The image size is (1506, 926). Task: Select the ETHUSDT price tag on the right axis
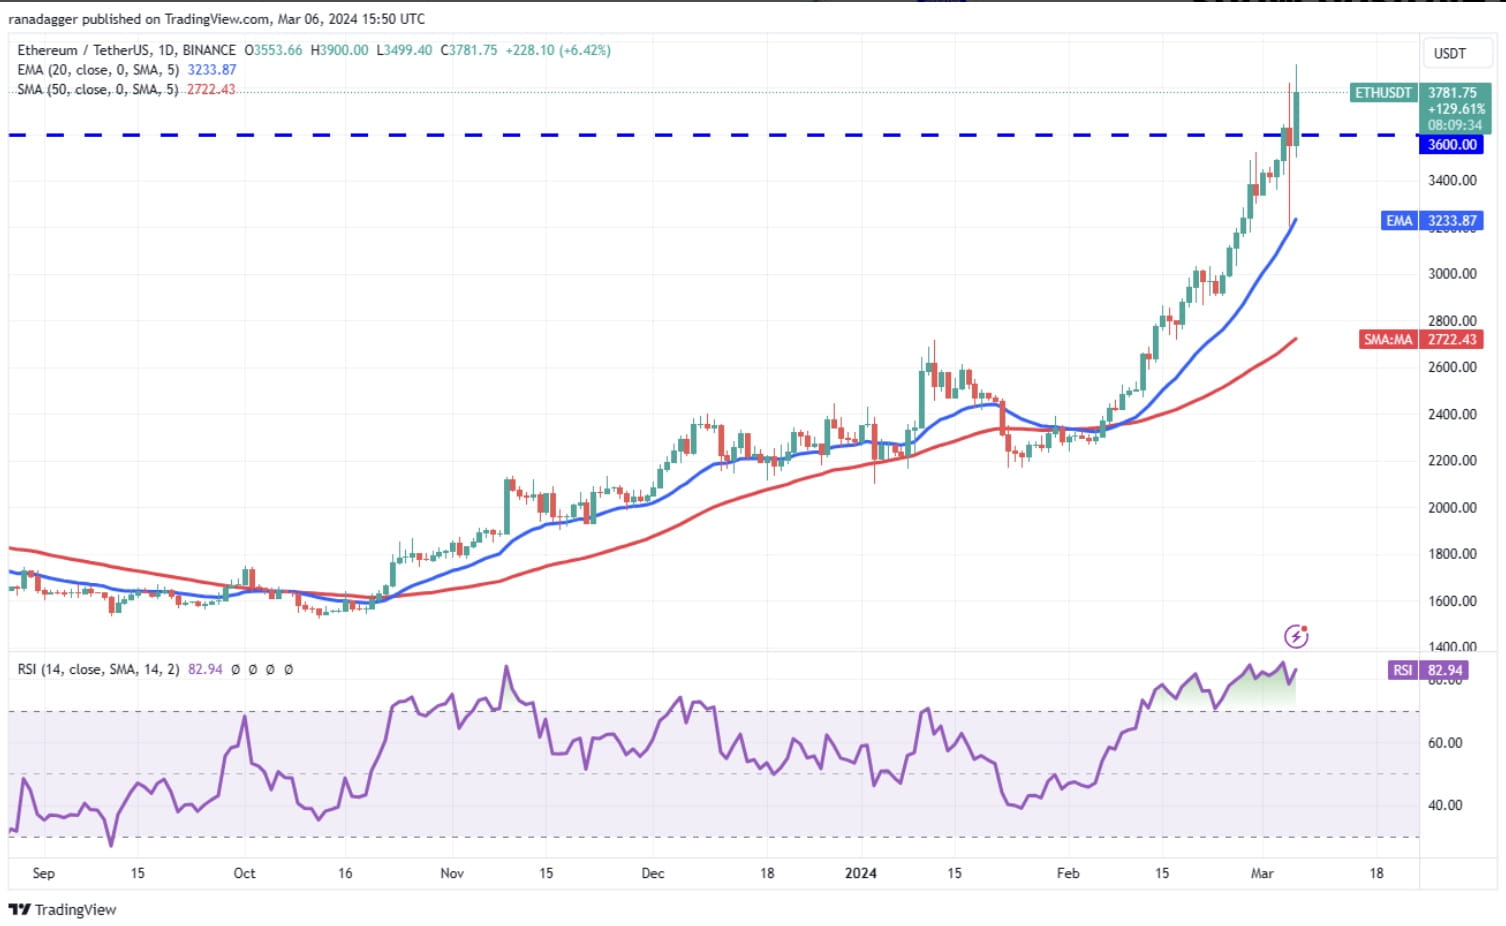pos(1385,92)
